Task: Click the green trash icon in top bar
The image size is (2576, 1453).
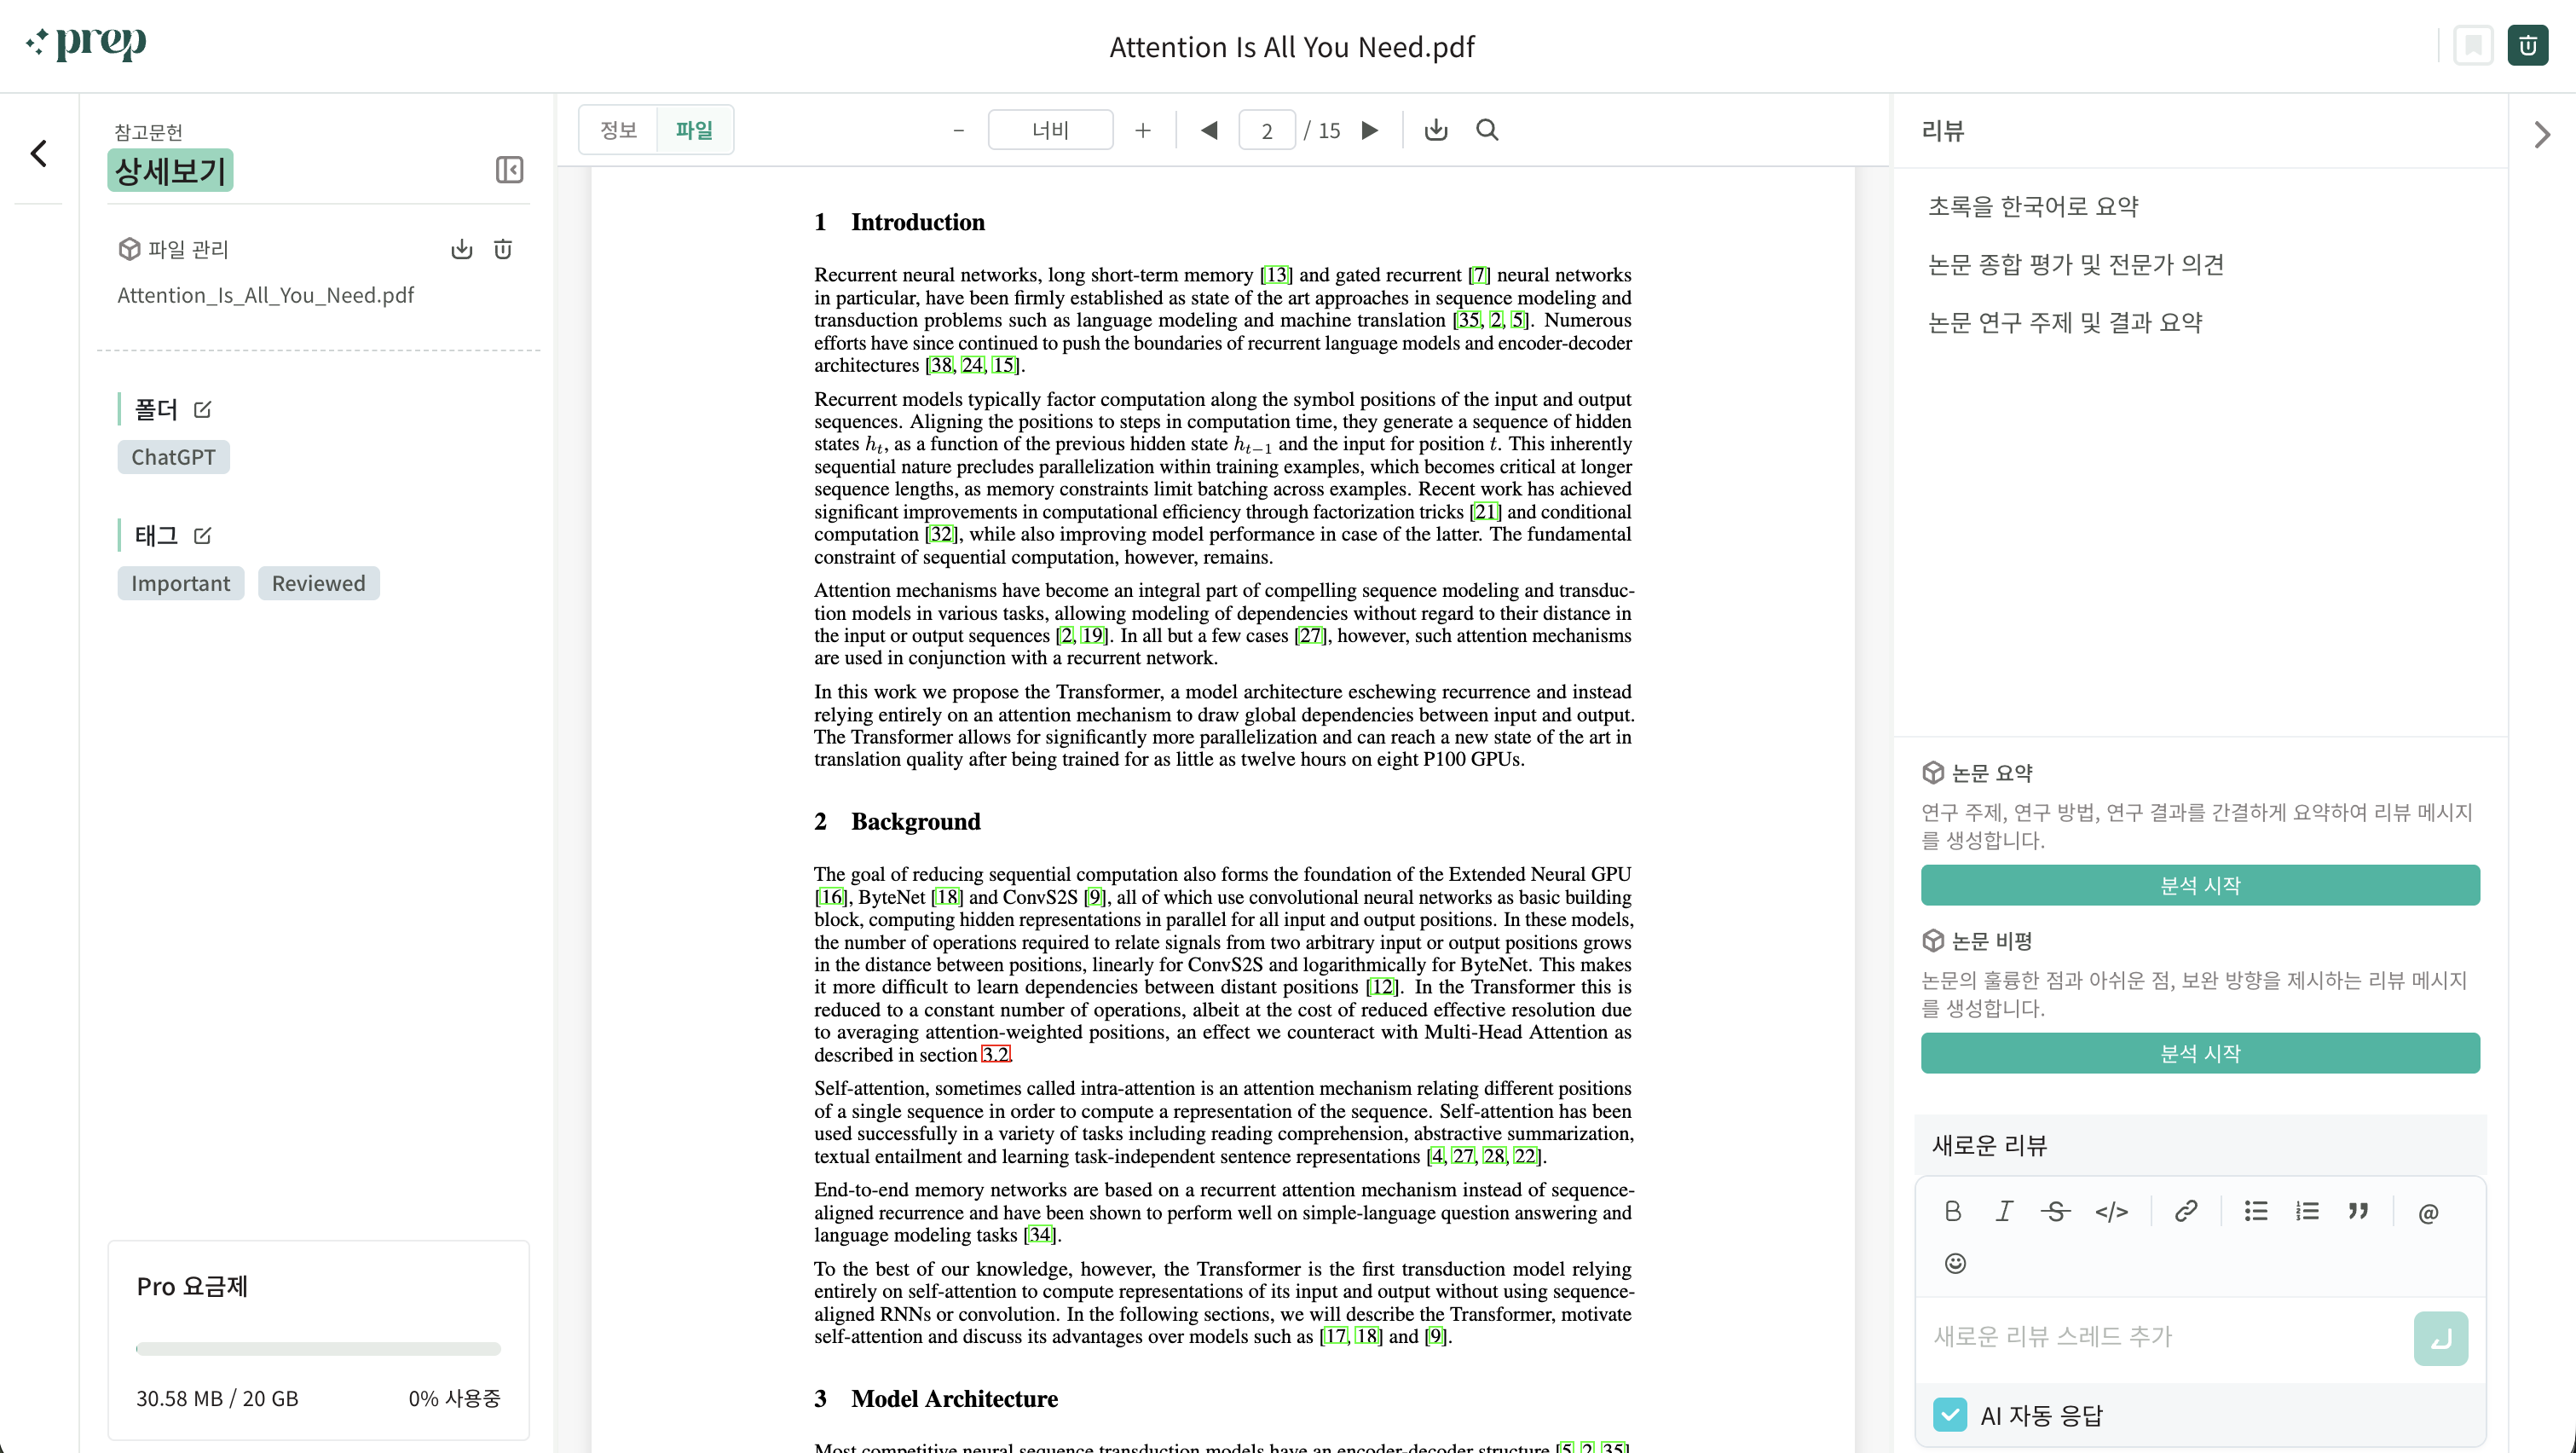Action: point(2527,46)
